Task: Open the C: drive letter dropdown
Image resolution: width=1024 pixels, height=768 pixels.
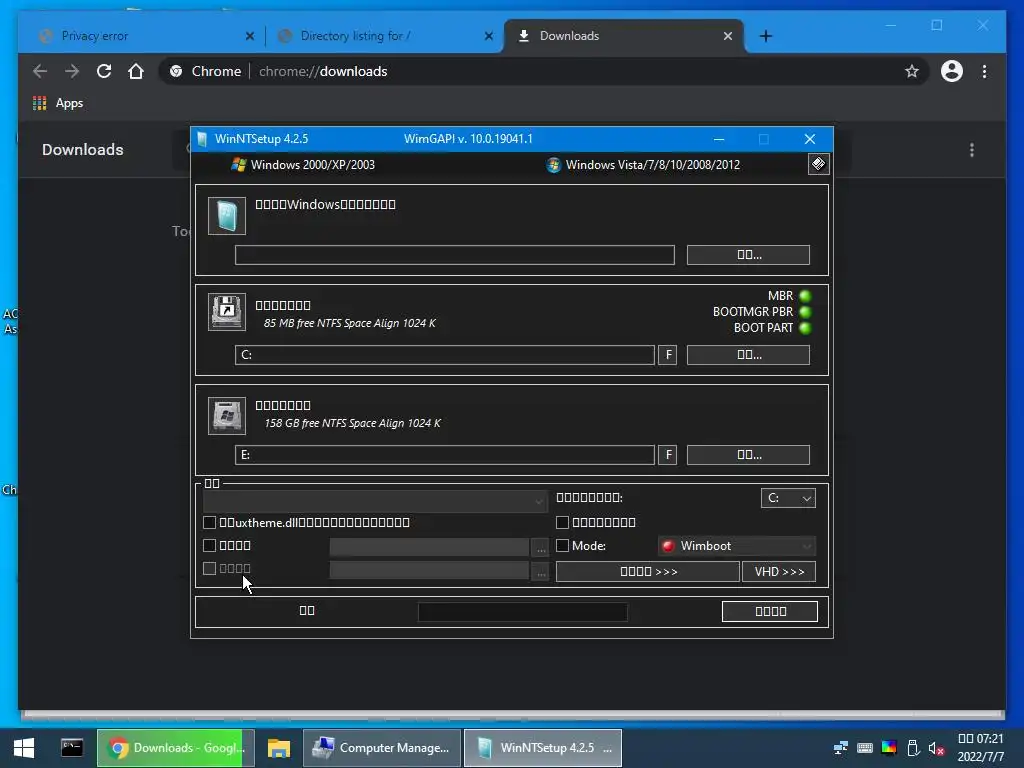Action: (x=788, y=498)
